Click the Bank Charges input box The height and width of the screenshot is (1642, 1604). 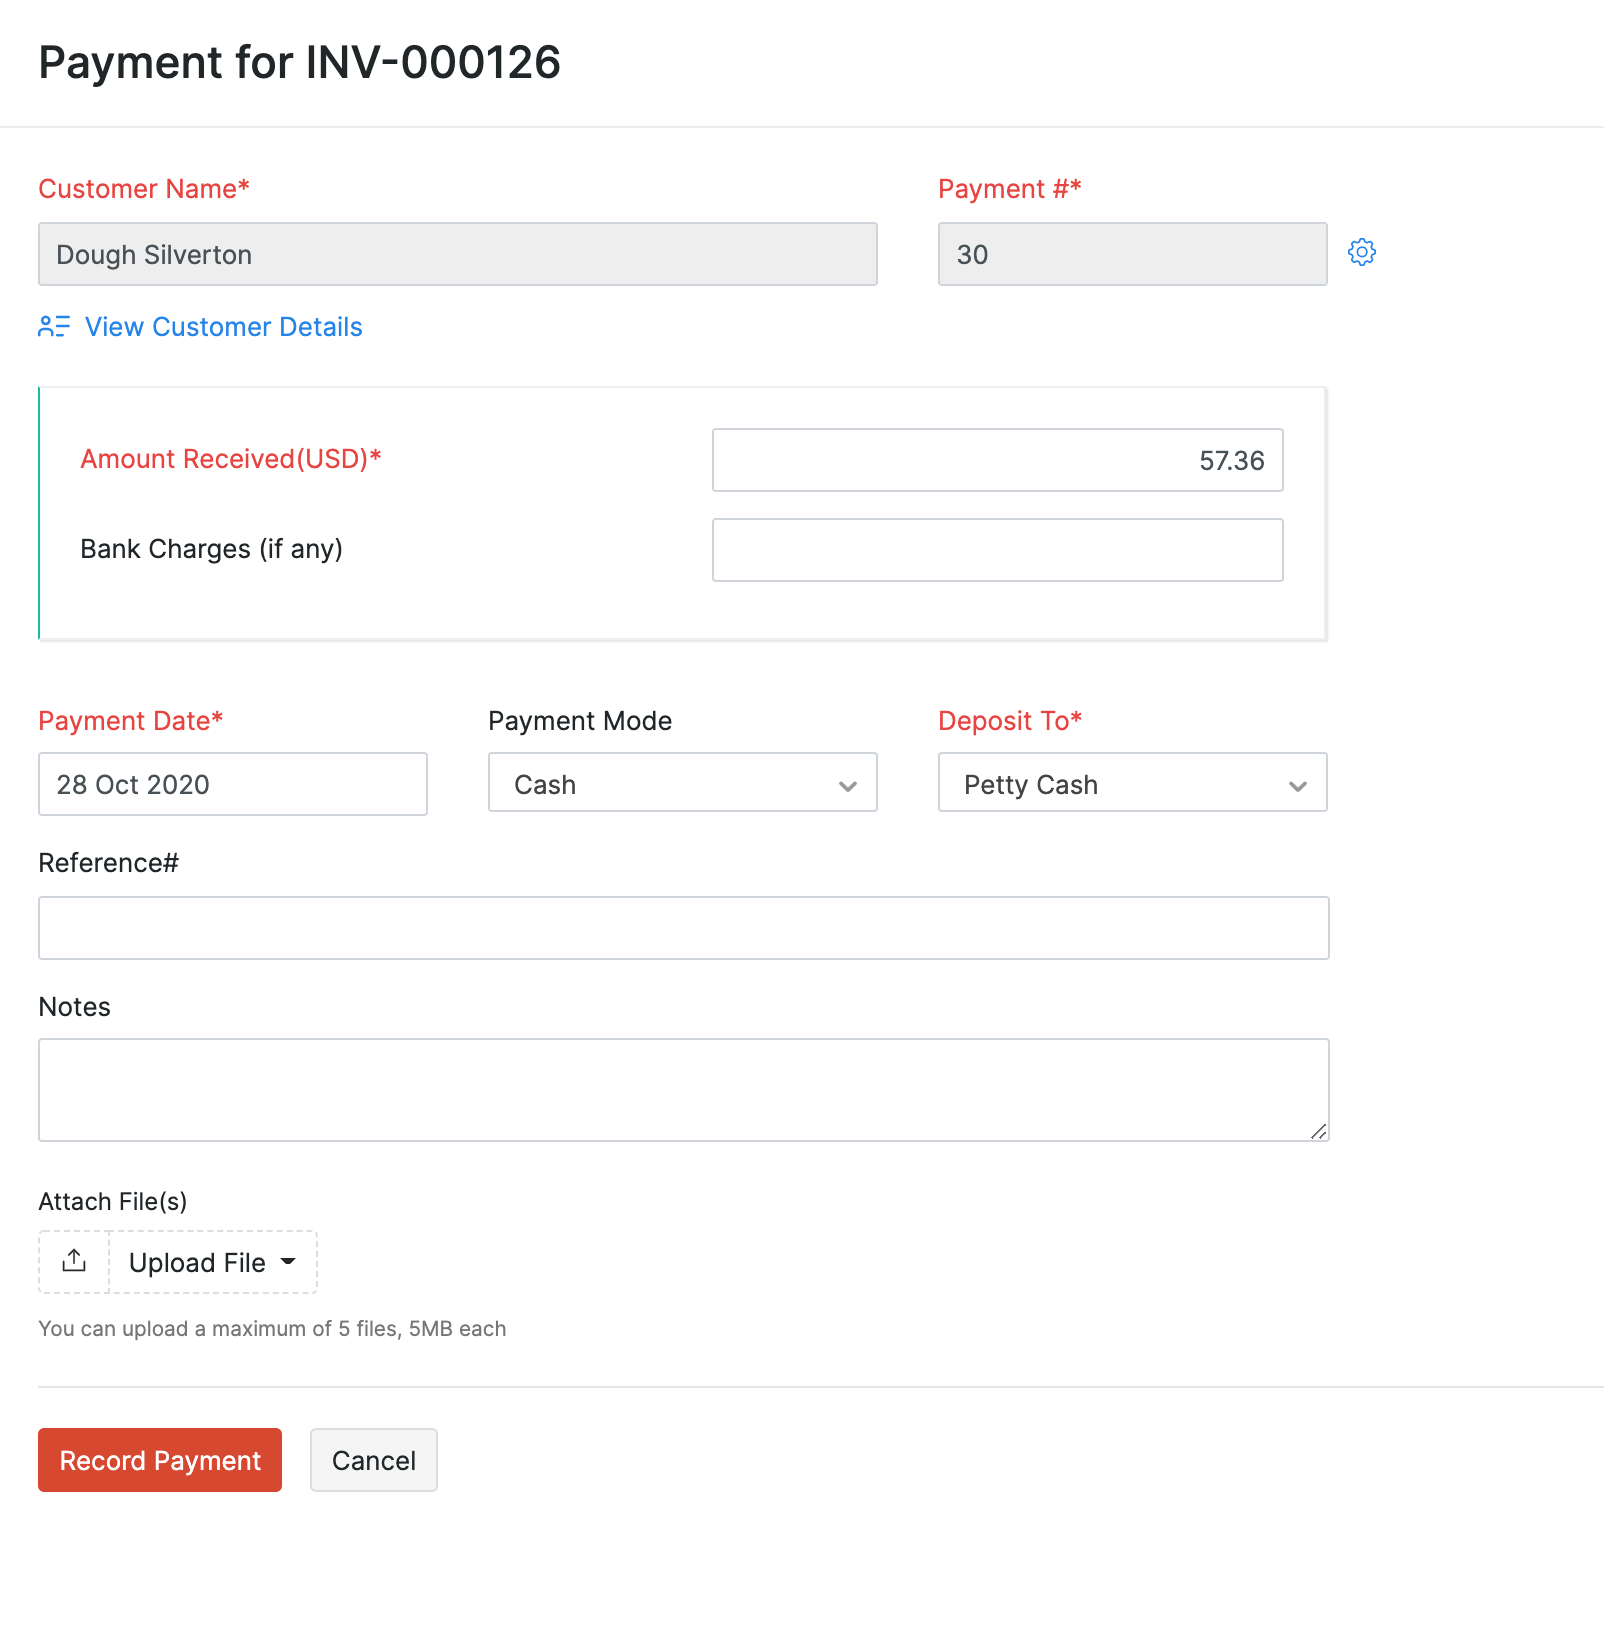pos(997,549)
